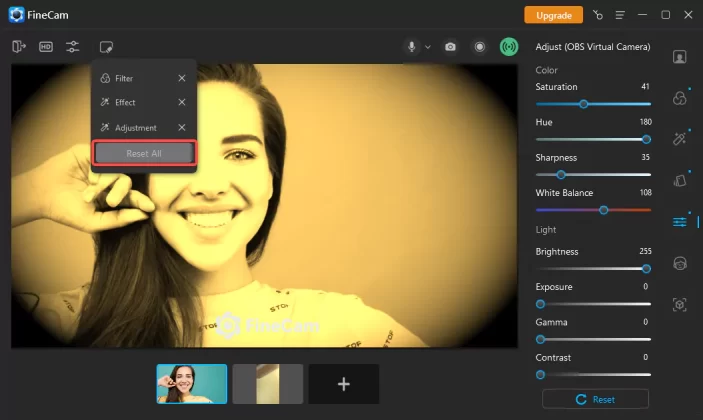Screen dimensions: 703x420
Task: Add a new scene with the plus thumbnail
Action: tap(343, 384)
